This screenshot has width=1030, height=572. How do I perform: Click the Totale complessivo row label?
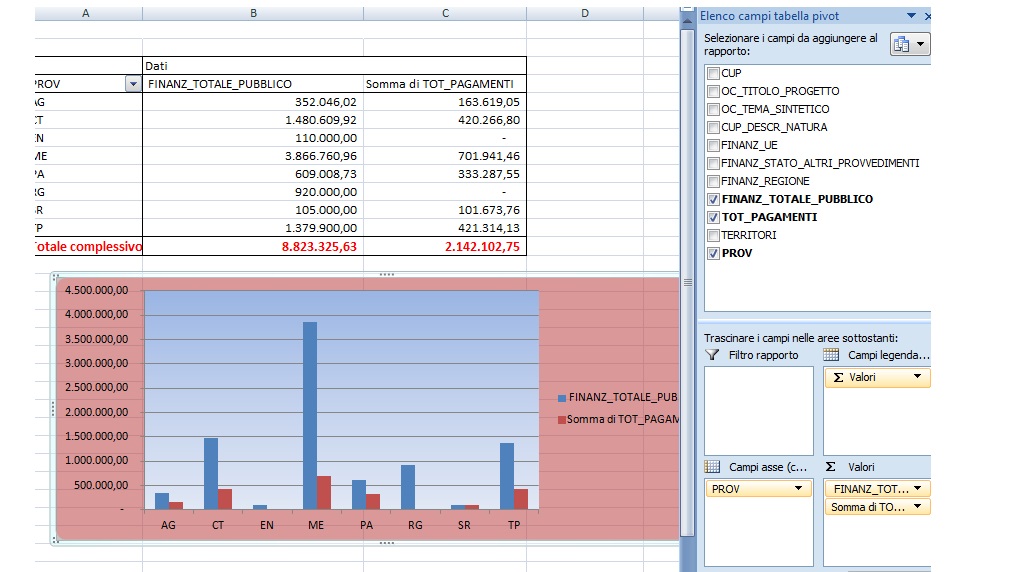tap(88, 246)
